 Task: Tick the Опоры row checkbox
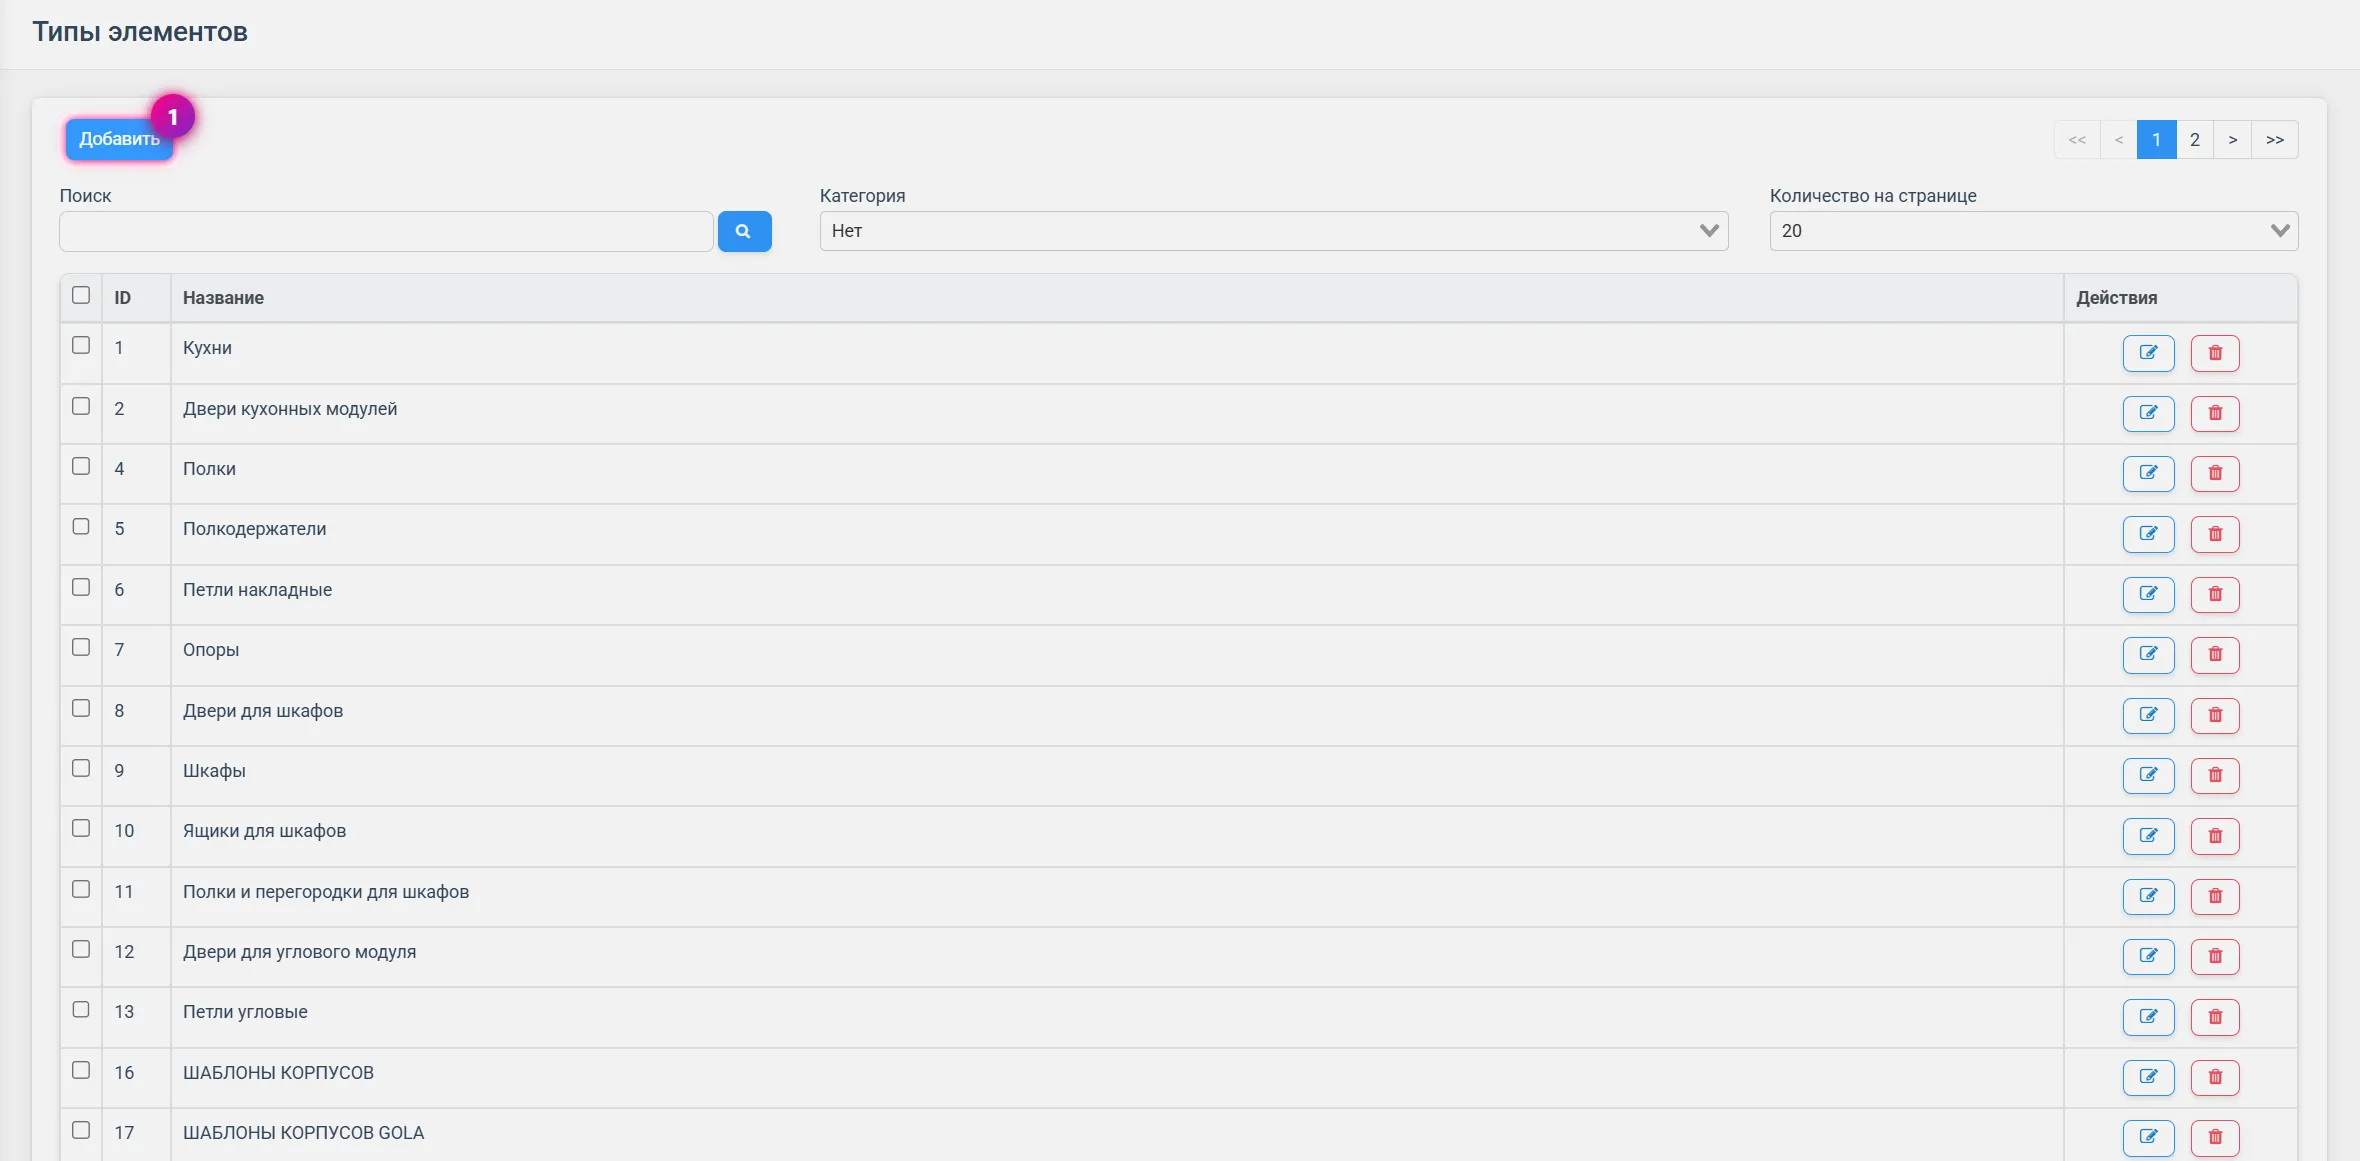click(81, 647)
